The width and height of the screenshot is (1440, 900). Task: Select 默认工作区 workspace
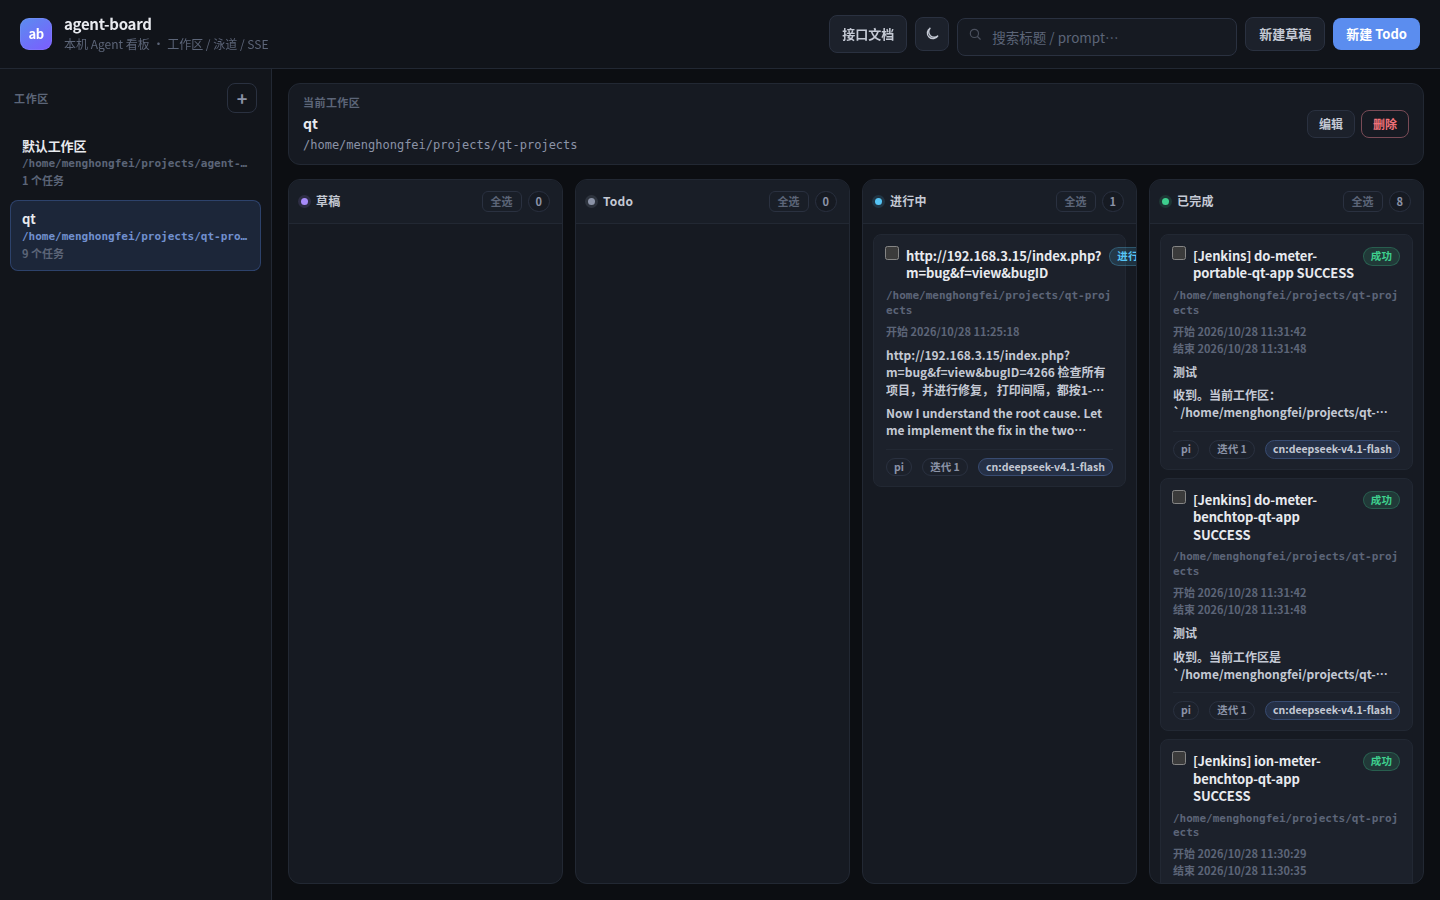coord(135,163)
